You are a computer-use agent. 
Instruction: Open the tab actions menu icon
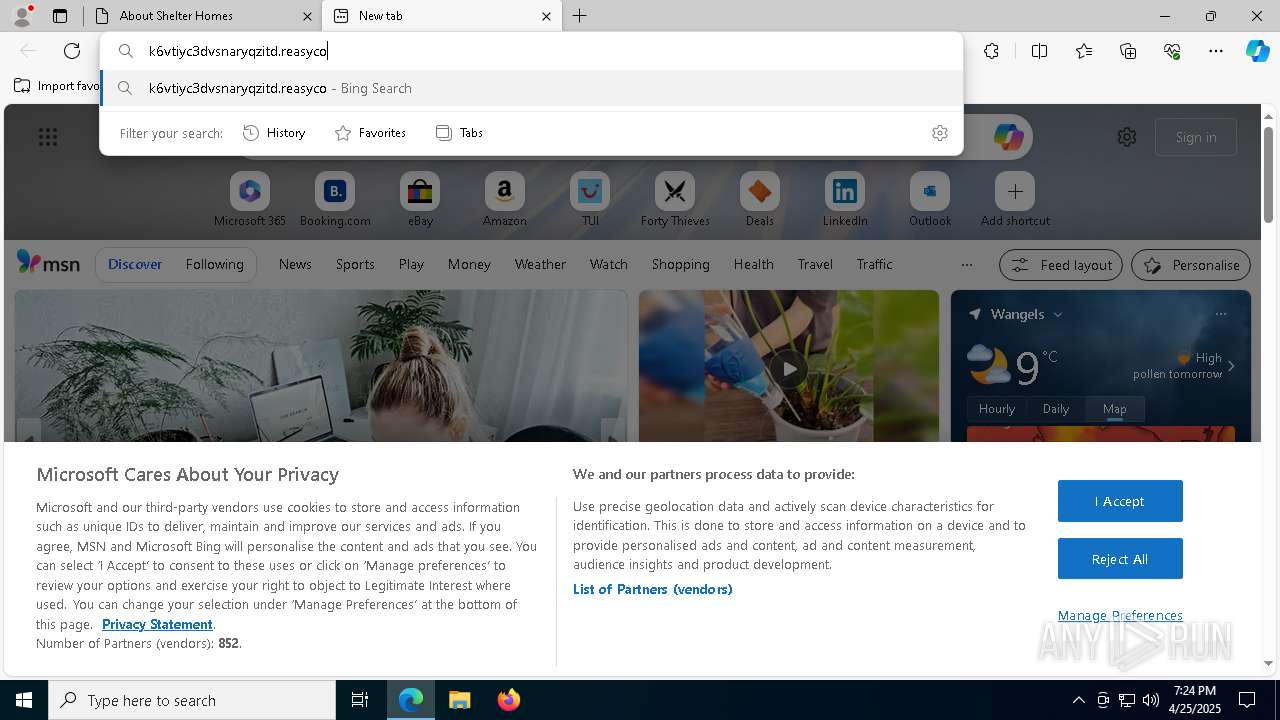[x=60, y=16]
